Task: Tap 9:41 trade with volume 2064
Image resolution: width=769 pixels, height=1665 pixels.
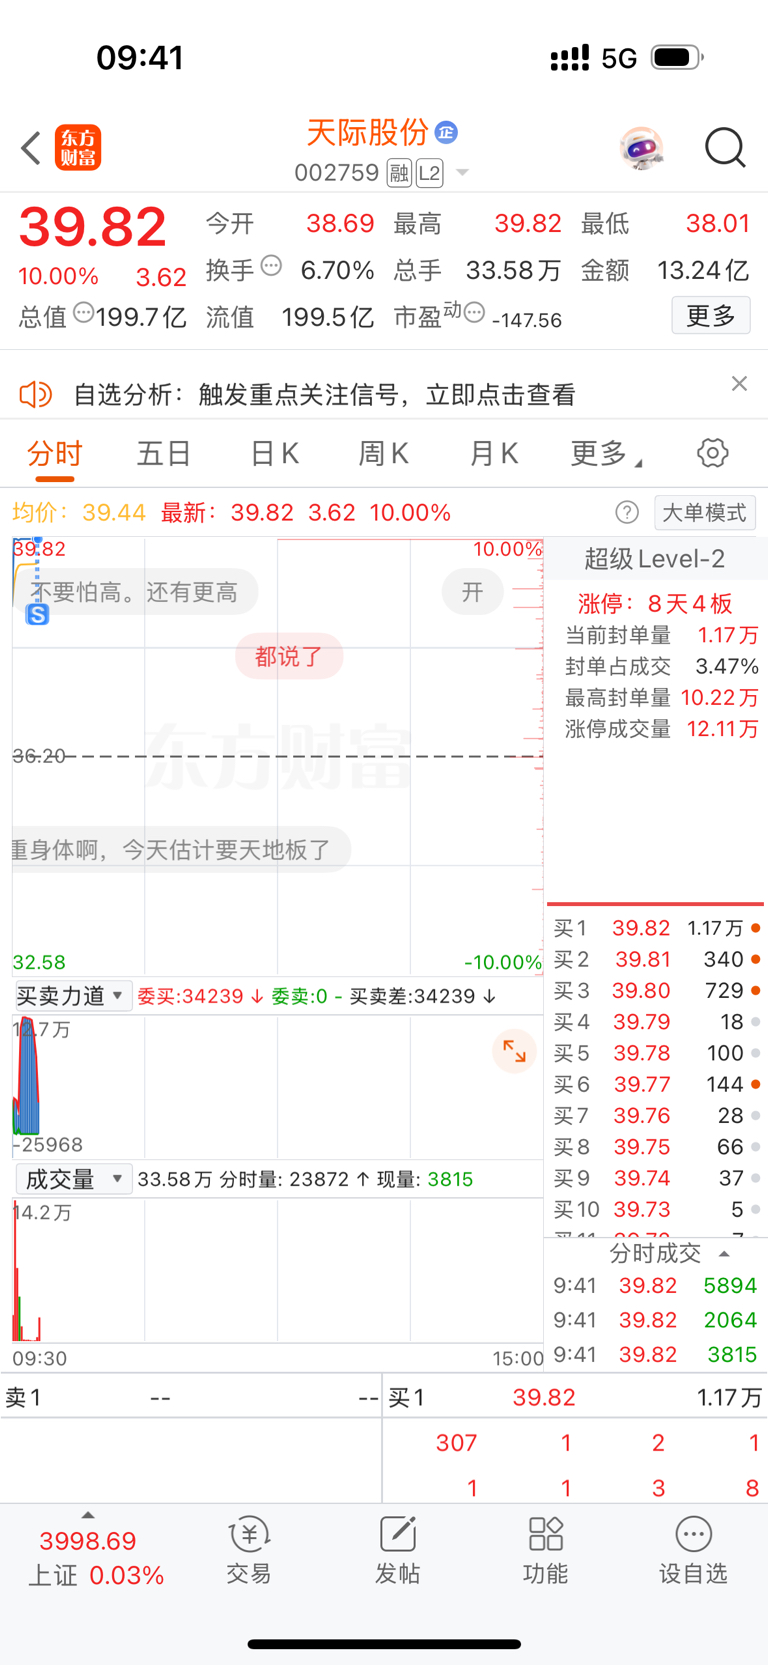Action: pyautogui.click(x=655, y=1320)
